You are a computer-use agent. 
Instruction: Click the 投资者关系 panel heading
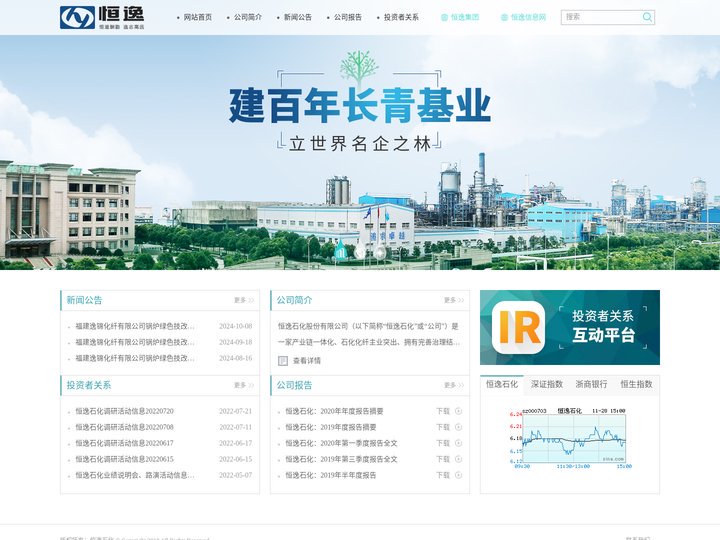pyautogui.click(x=89, y=385)
